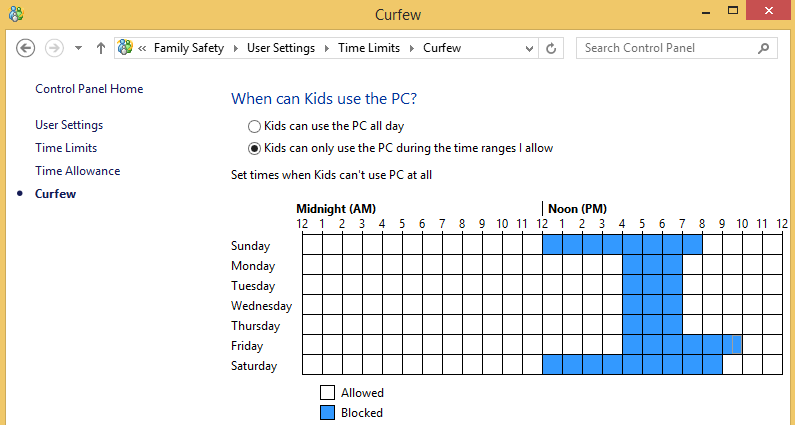The height and width of the screenshot is (425, 795).
Task: Click User Settings breadcrumb in address bar
Action: pyautogui.click(x=281, y=48)
